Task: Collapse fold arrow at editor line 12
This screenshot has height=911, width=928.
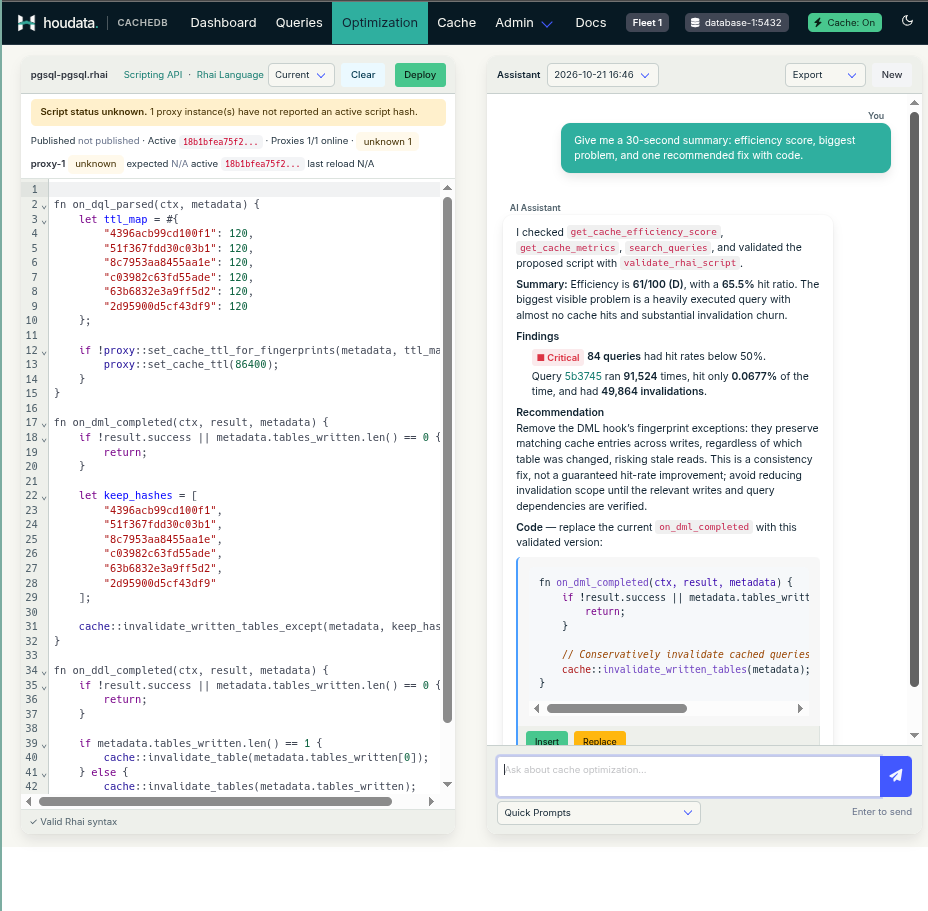Action: pos(44,352)
